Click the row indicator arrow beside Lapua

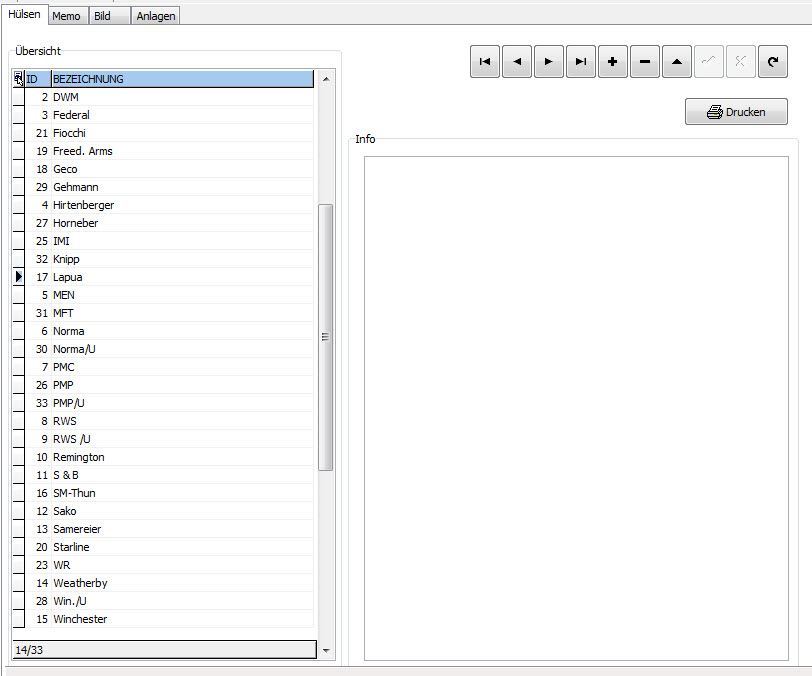pyautogui.click(x=19, y=277)
